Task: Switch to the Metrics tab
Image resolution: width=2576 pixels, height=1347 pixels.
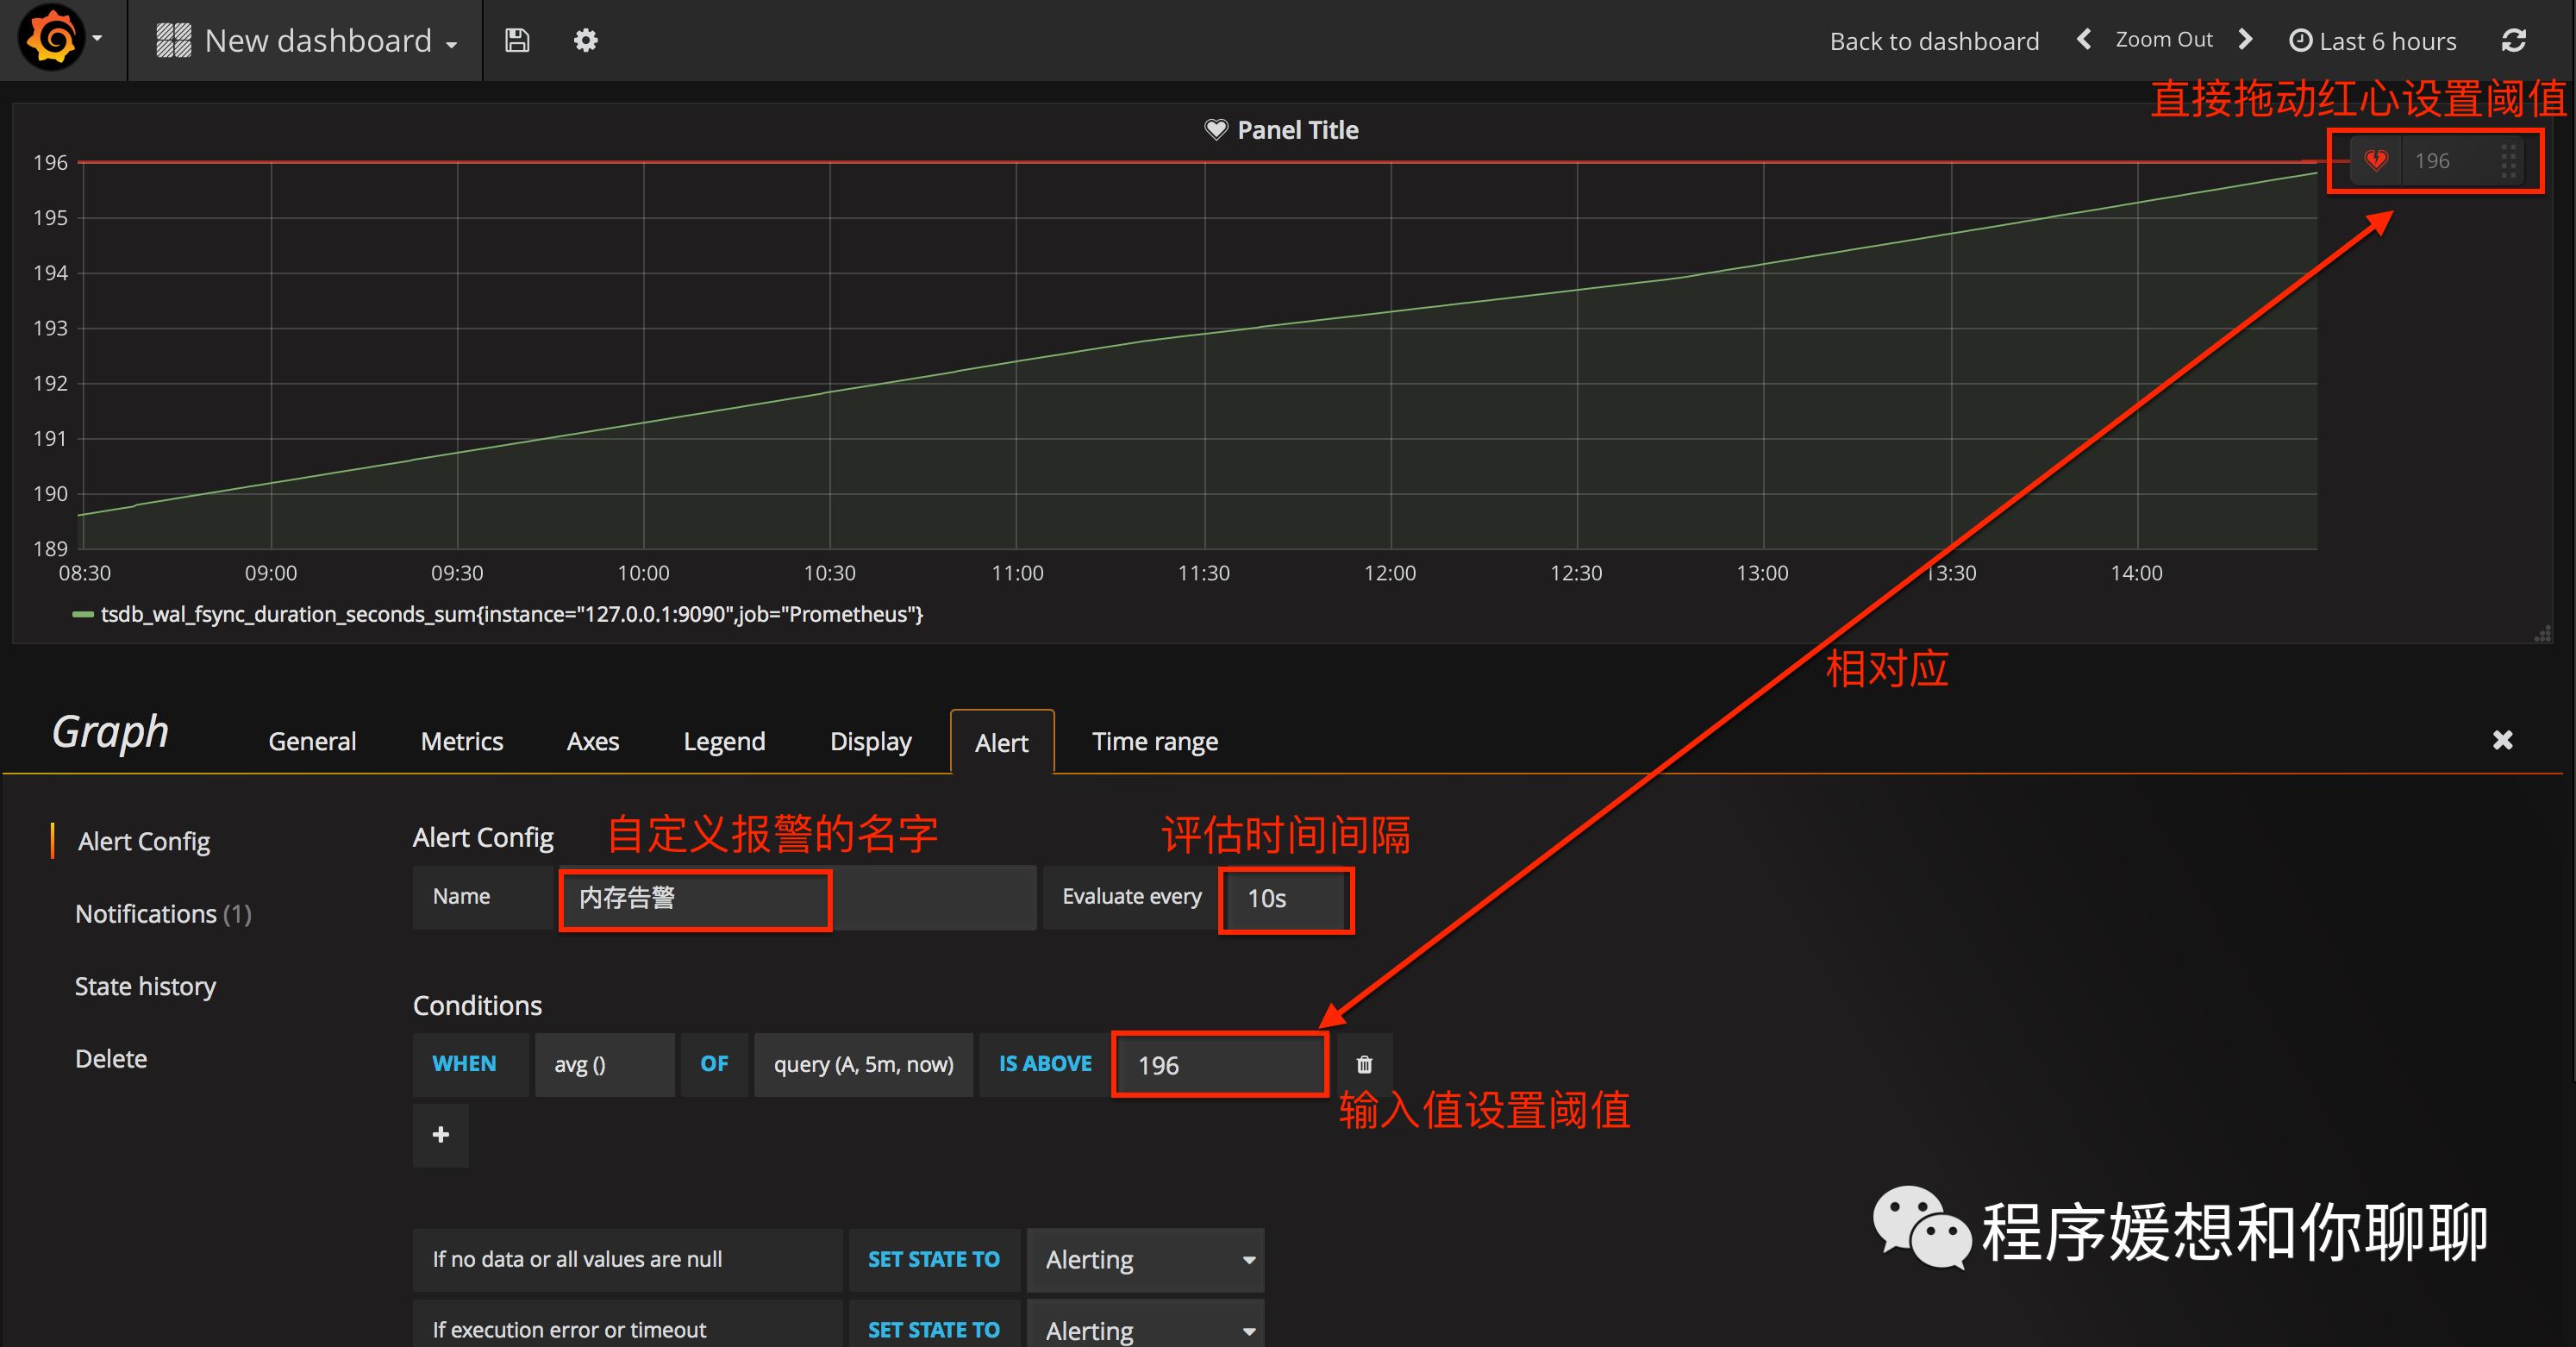Action: (x=461, y=741)
